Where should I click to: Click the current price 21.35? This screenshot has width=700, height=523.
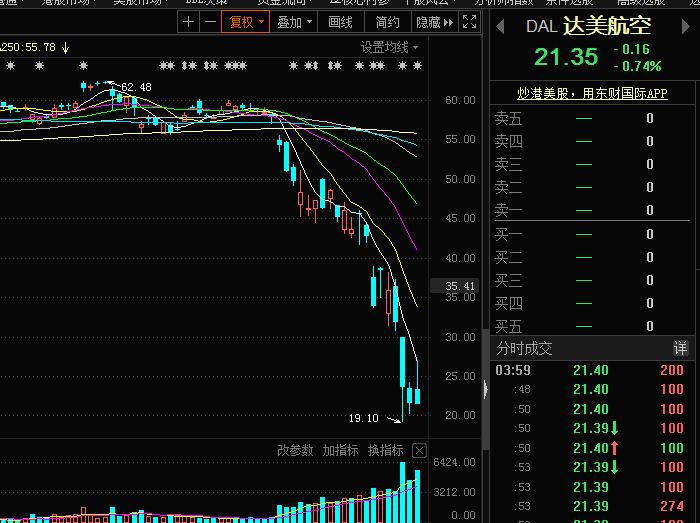point(566,57)
